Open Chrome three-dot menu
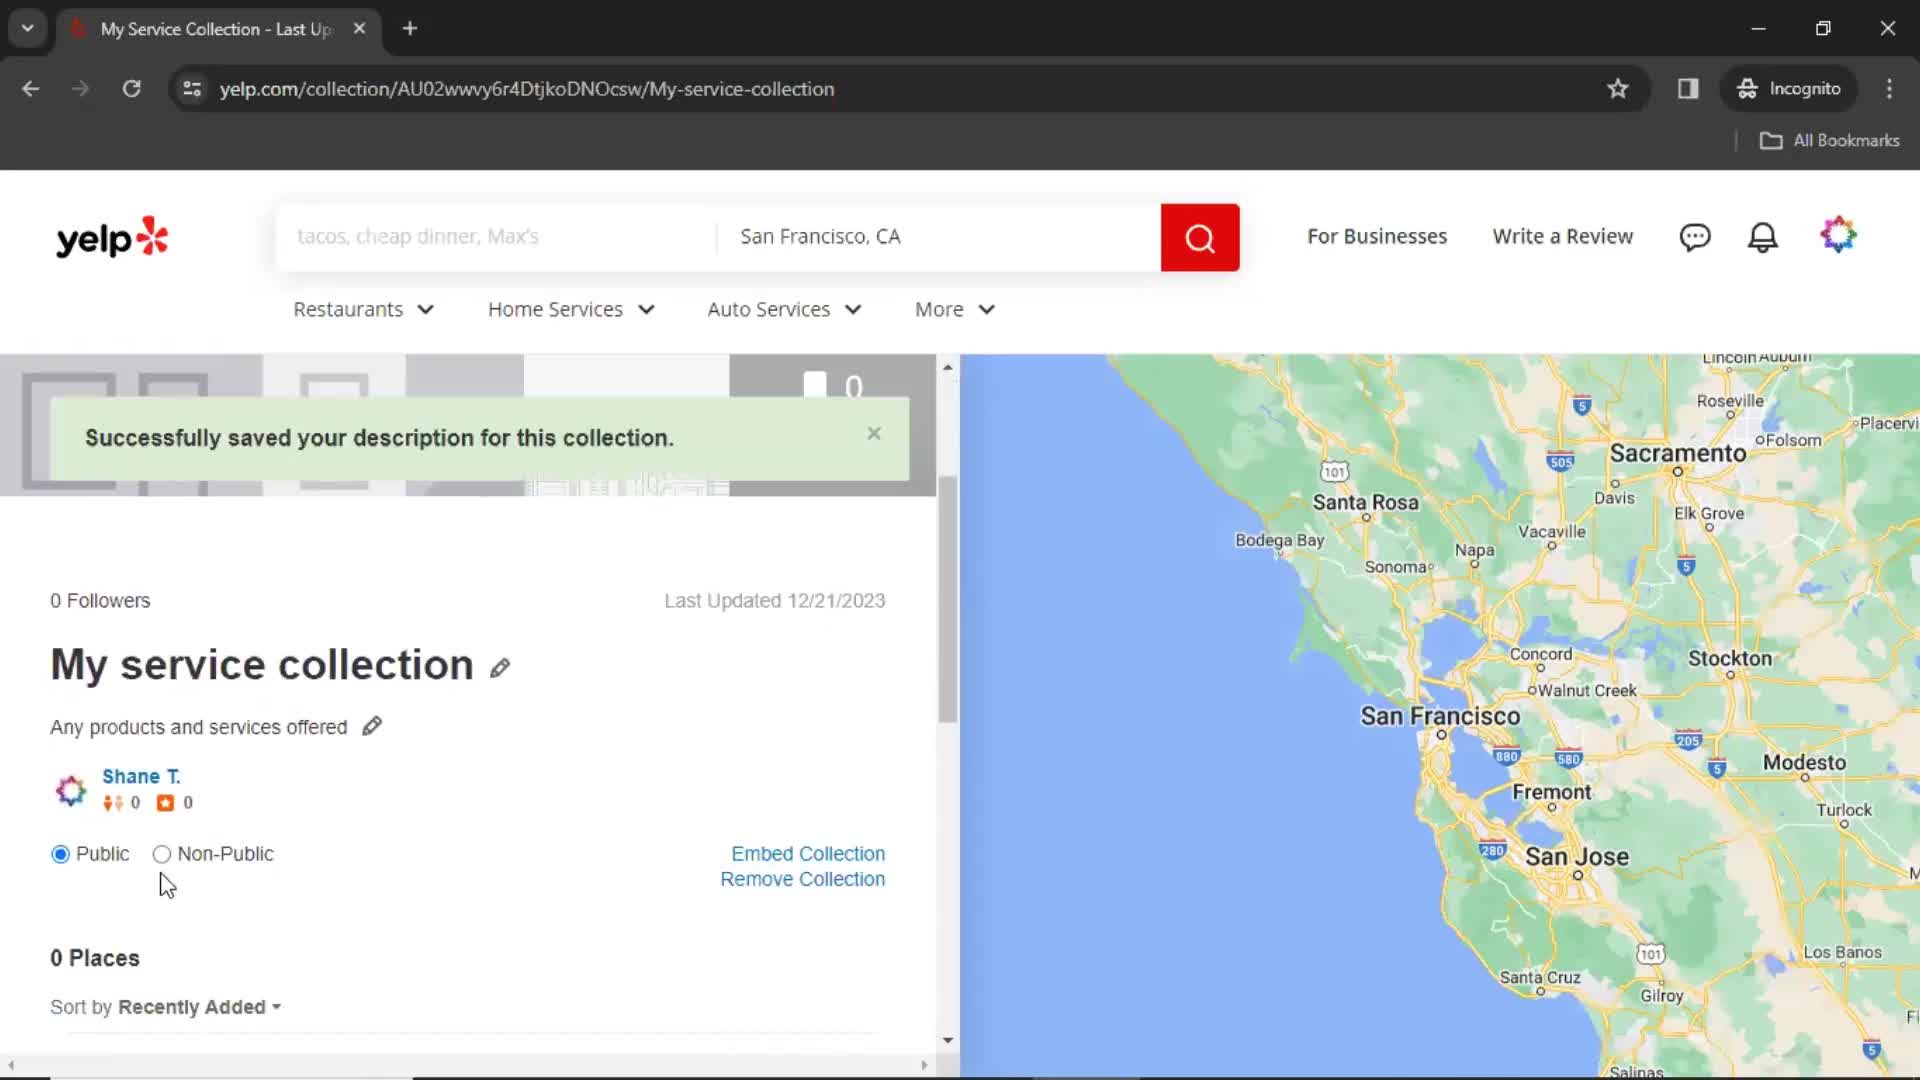The image size is (1920, 1080). 1889,89
